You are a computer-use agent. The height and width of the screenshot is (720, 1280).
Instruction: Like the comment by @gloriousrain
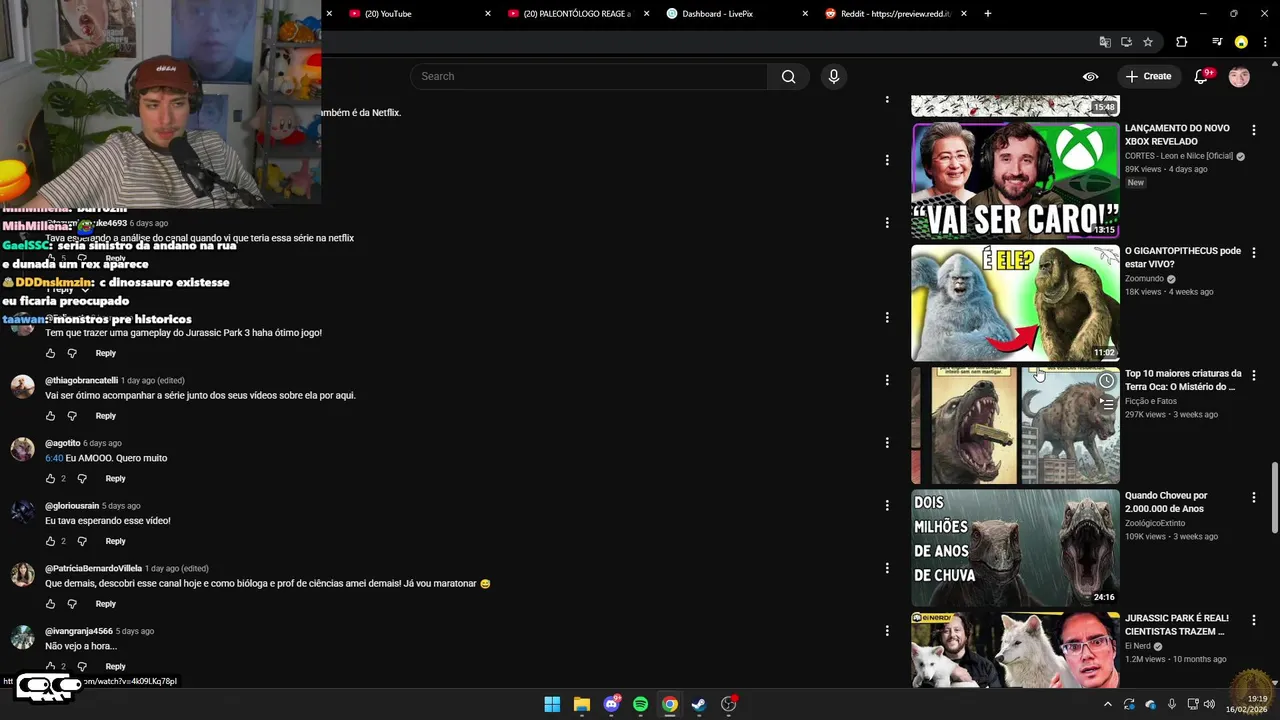coord(51,541)
